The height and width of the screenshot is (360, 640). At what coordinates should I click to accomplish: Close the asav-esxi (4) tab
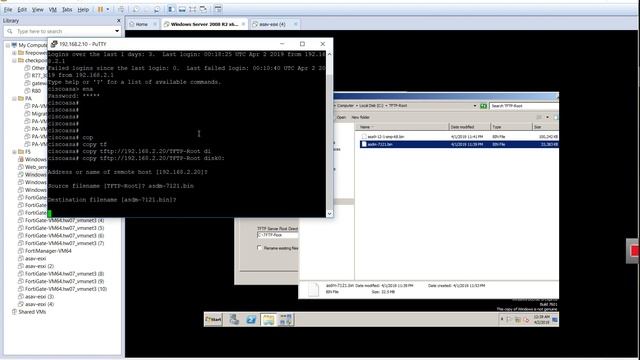click(296, 24)
